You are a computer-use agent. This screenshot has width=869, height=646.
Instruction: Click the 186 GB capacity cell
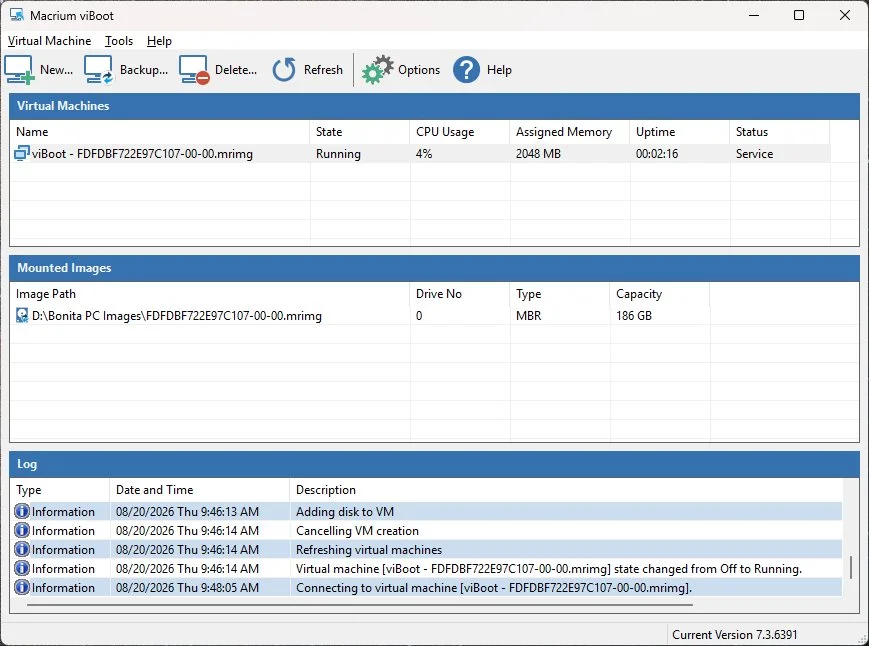pos(634,316)
